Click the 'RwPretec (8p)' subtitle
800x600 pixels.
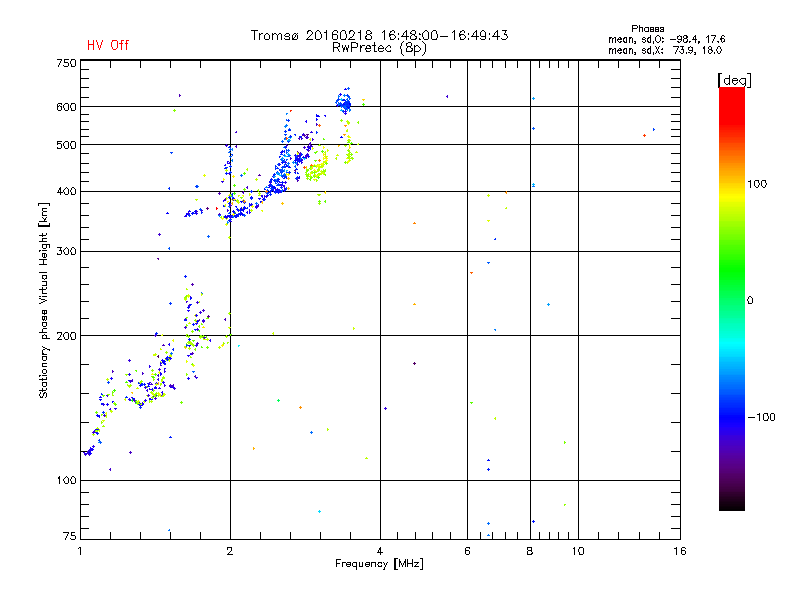click(x=379, y=48)
